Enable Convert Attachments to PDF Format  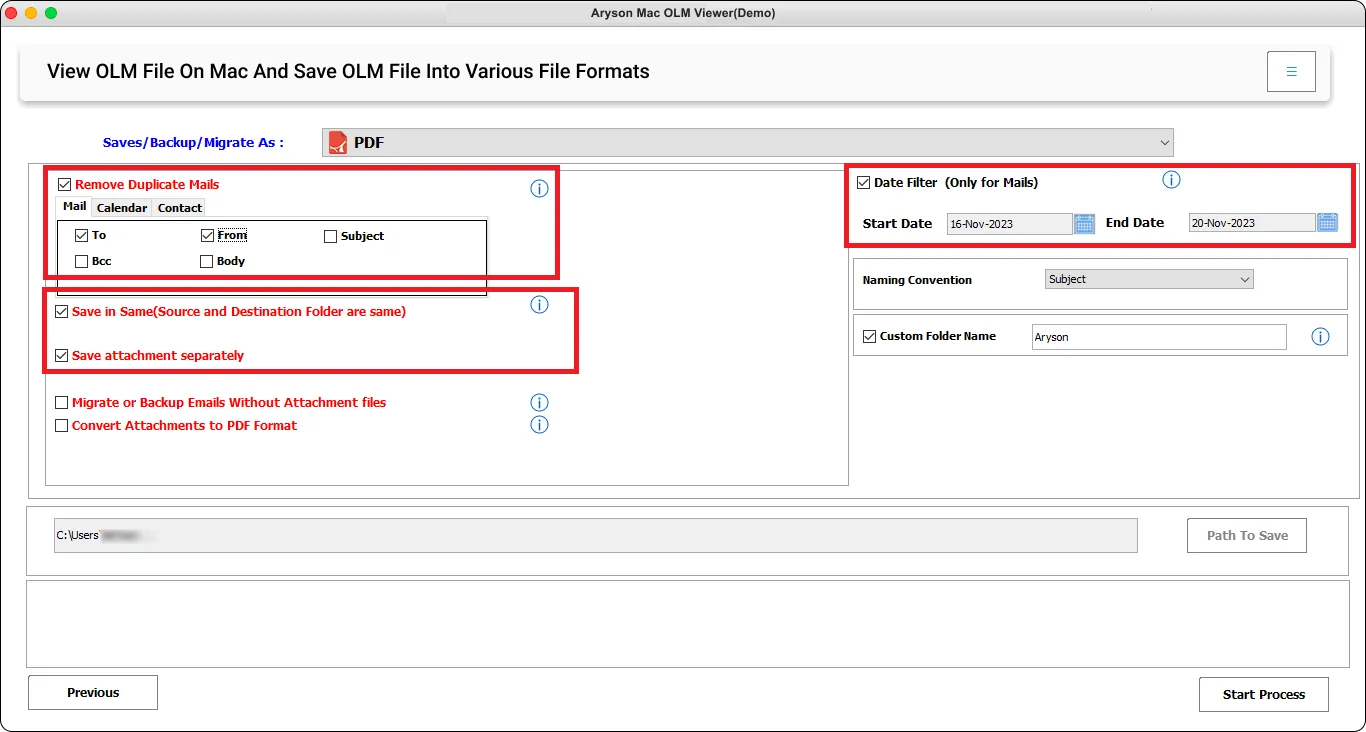point(62,426)
